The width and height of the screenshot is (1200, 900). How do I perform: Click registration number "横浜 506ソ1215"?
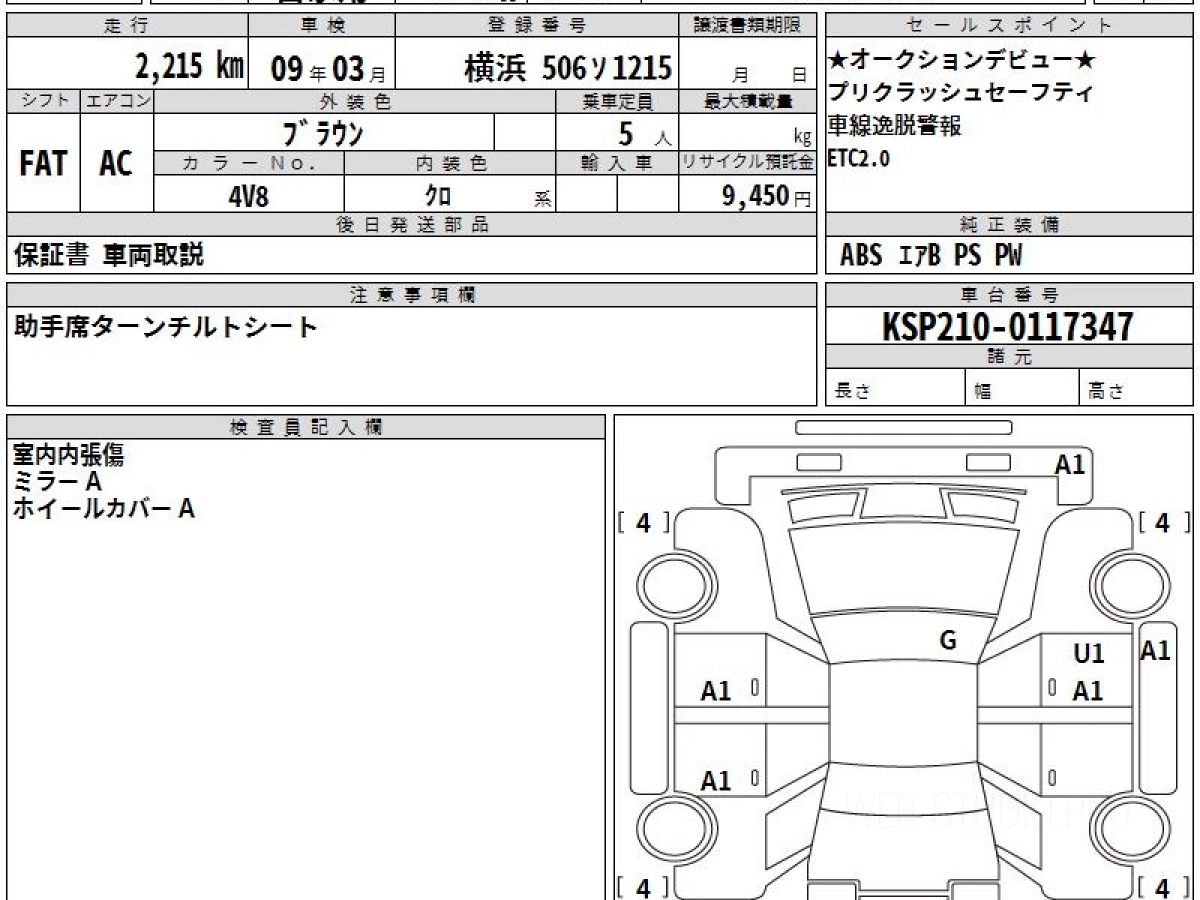point(567,68)
